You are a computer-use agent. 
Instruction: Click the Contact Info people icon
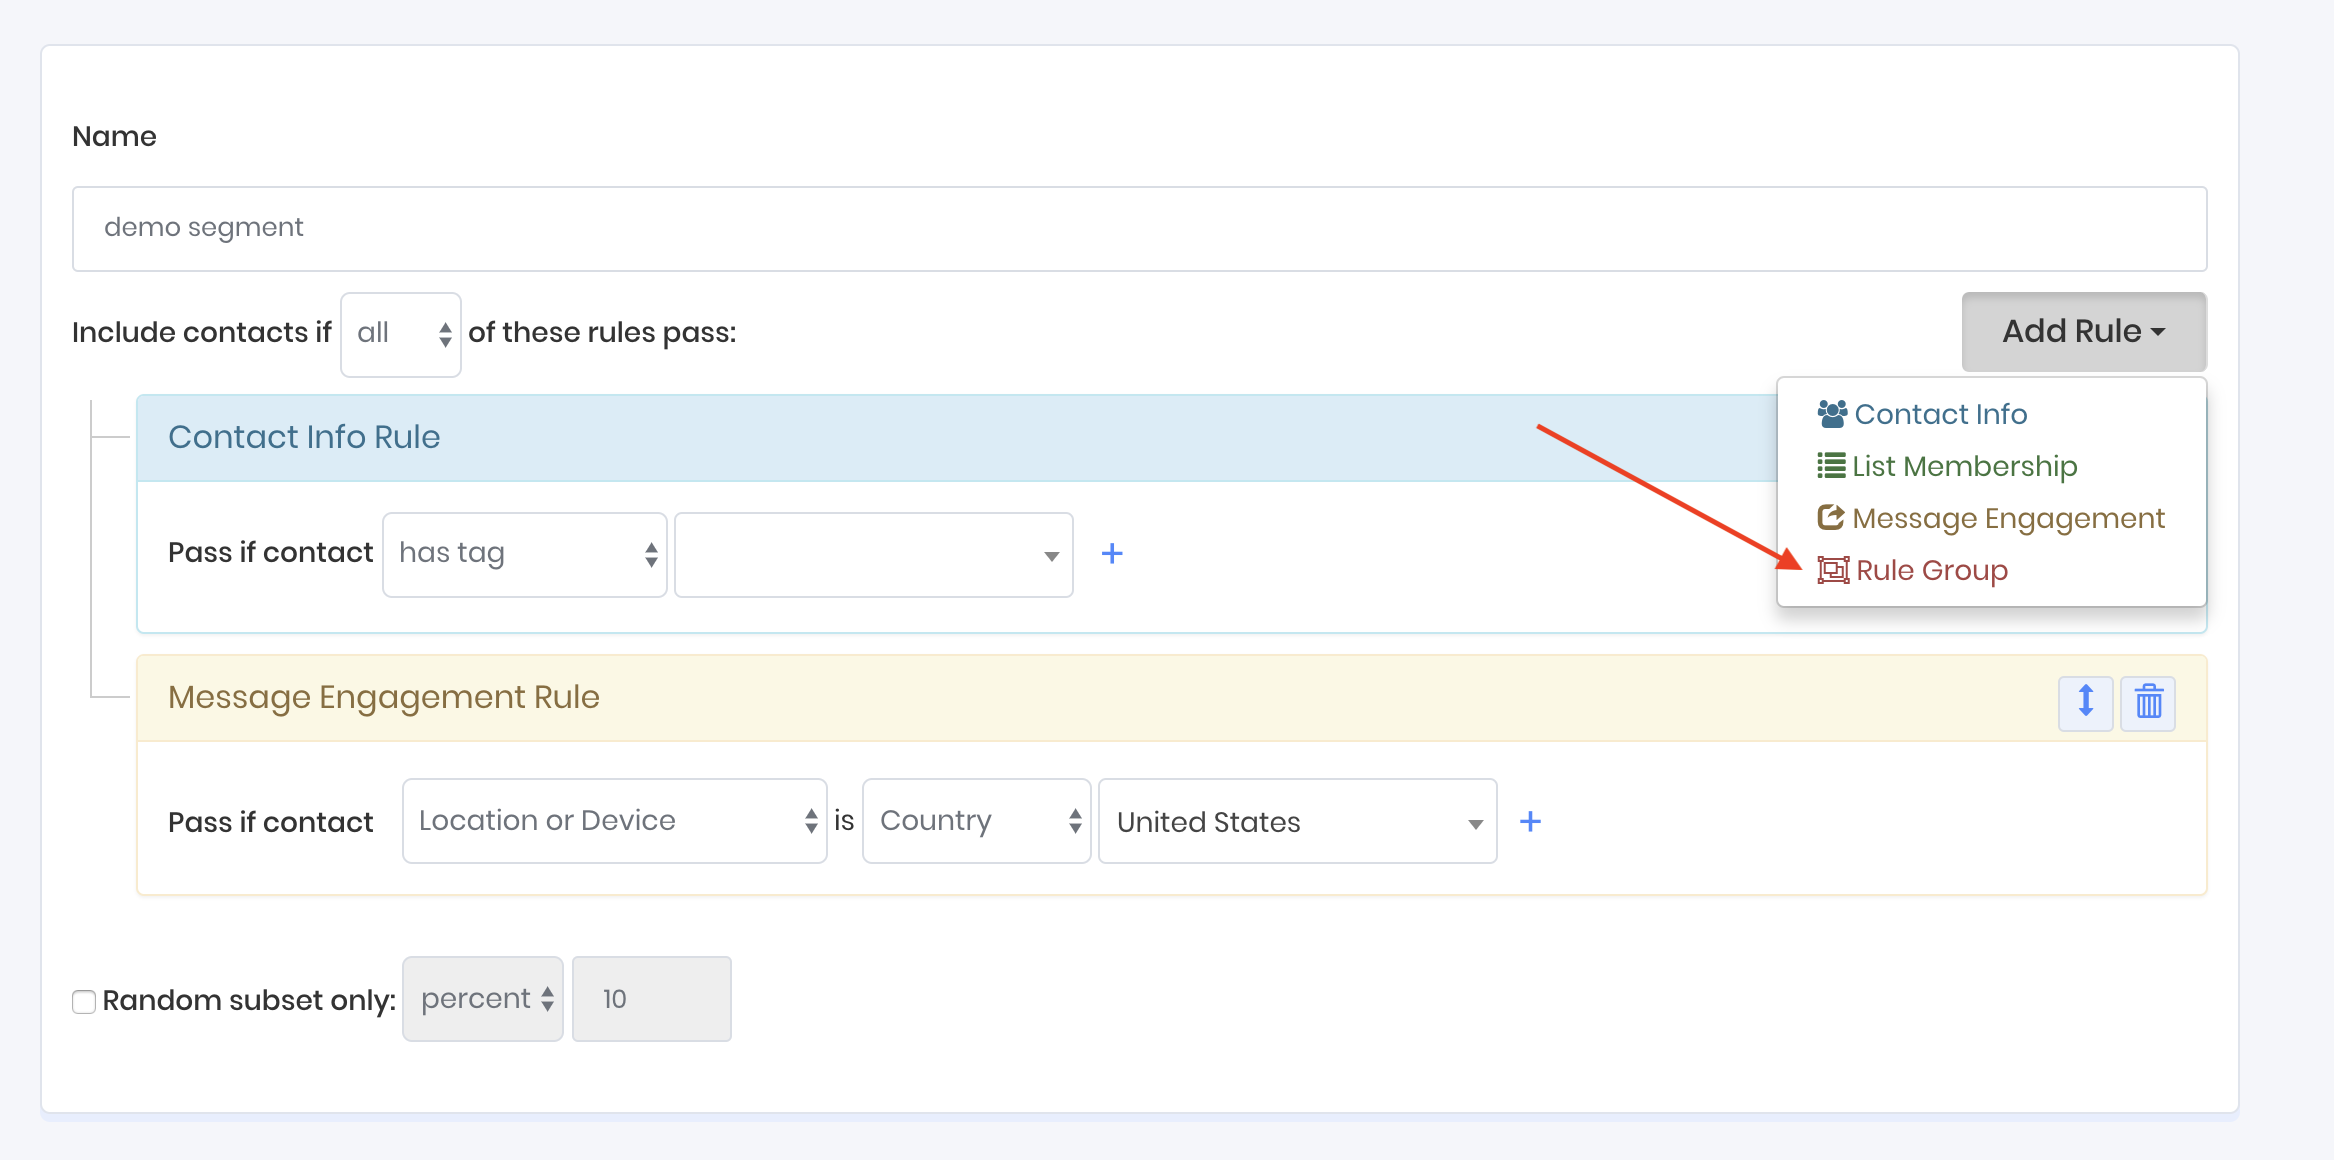tap(1832, 414)
